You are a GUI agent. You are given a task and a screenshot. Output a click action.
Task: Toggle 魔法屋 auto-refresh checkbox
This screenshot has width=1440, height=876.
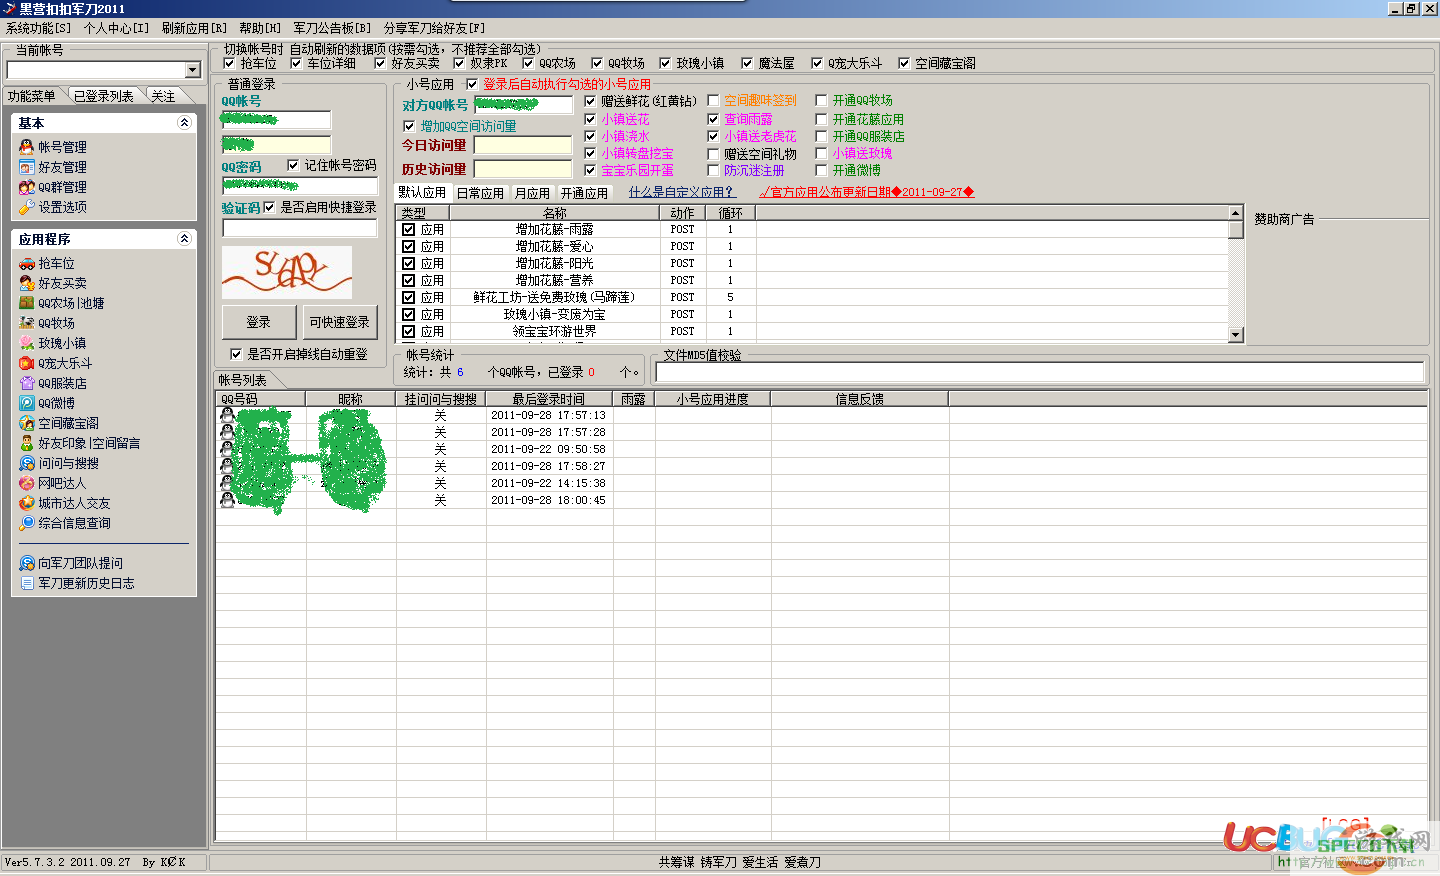point(747,63)
